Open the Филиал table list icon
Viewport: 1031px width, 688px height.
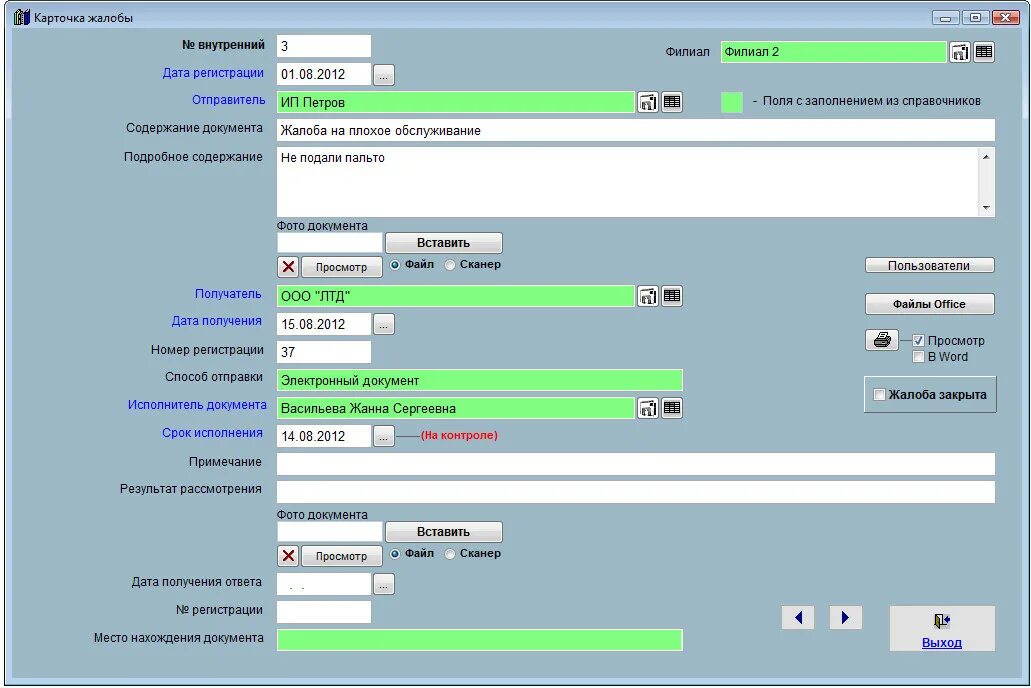[984, 52]
